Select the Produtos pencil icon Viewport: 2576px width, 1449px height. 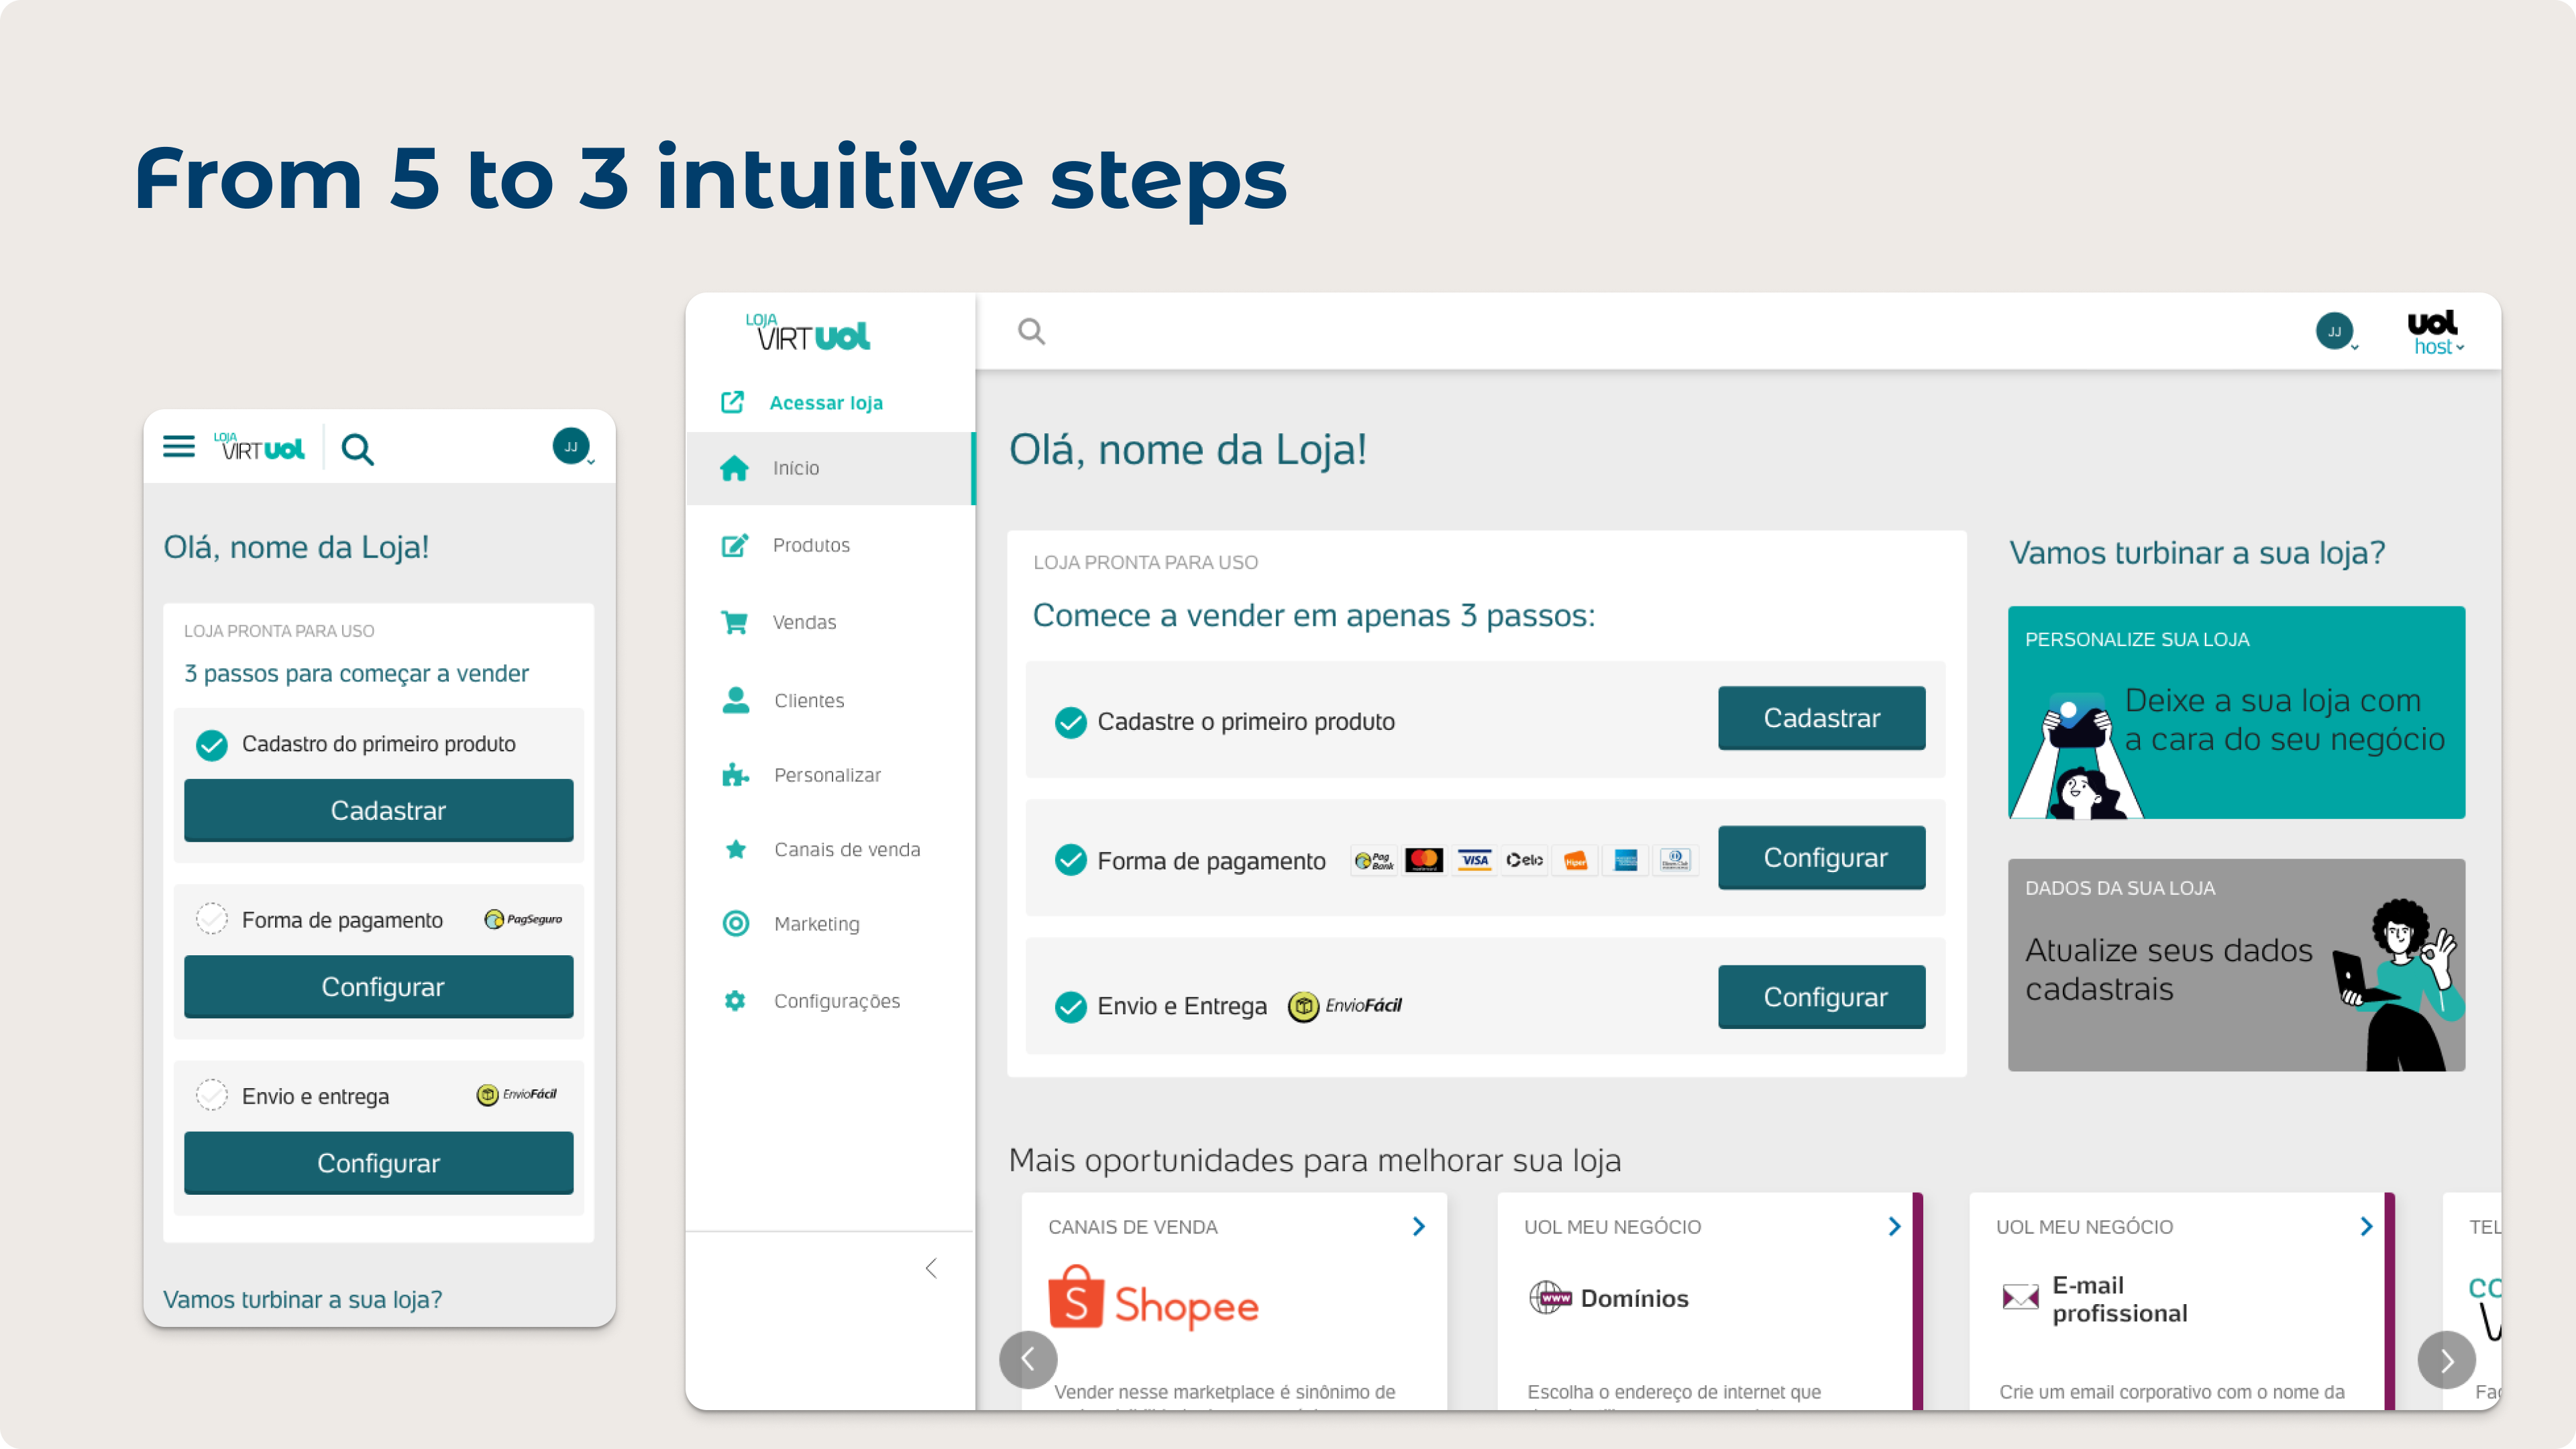[735, 545]
